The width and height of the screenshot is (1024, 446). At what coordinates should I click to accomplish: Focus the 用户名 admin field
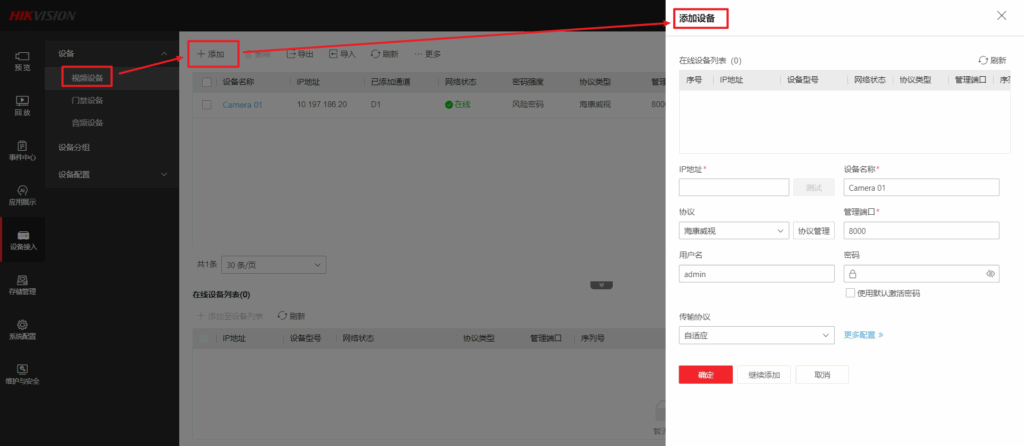tap(756, 274)
